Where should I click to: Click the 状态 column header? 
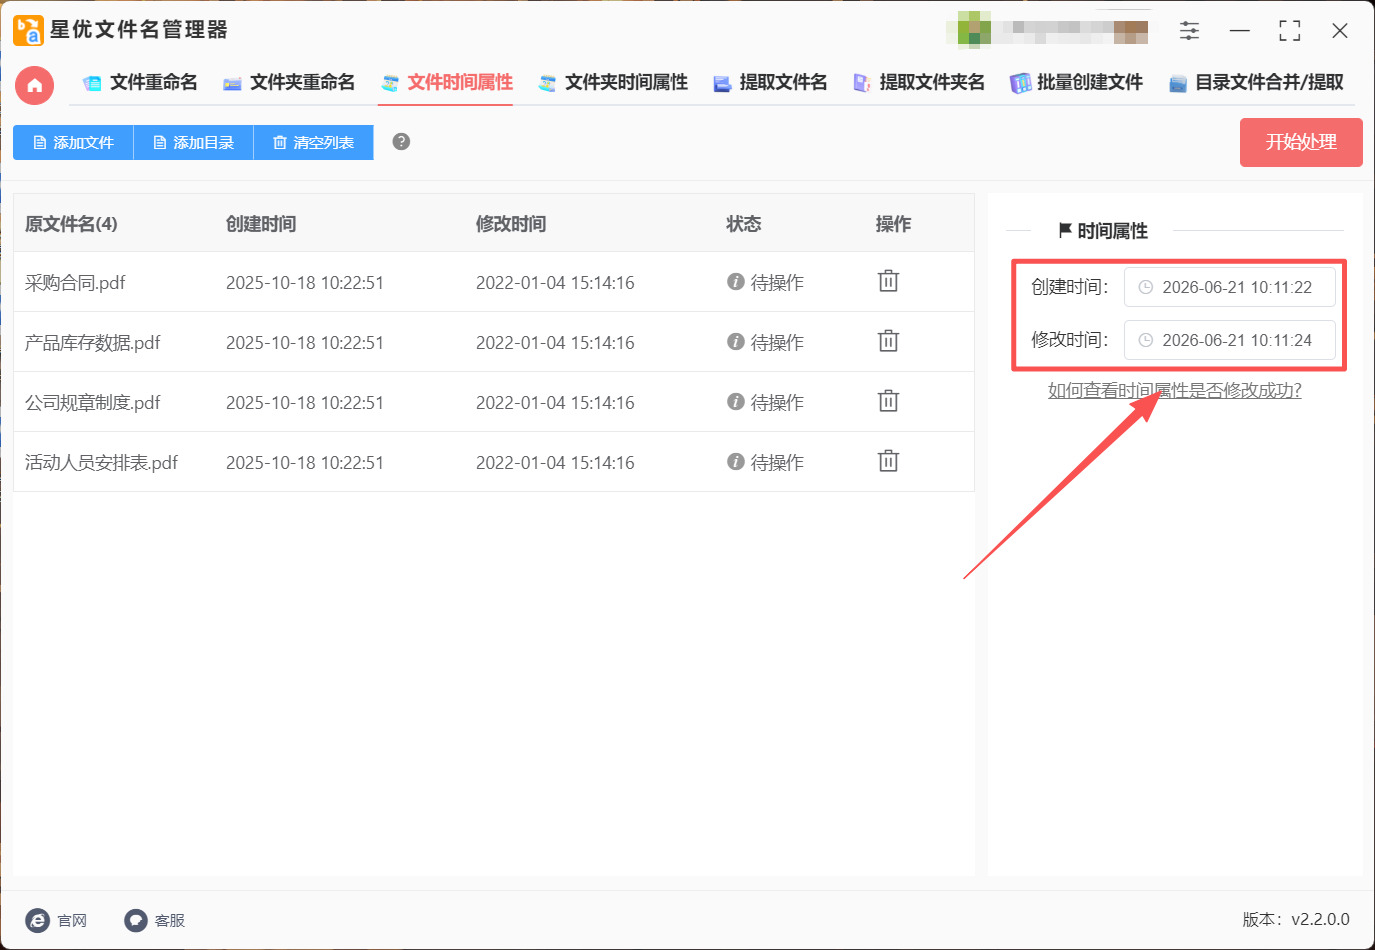[x=744, y=224]
